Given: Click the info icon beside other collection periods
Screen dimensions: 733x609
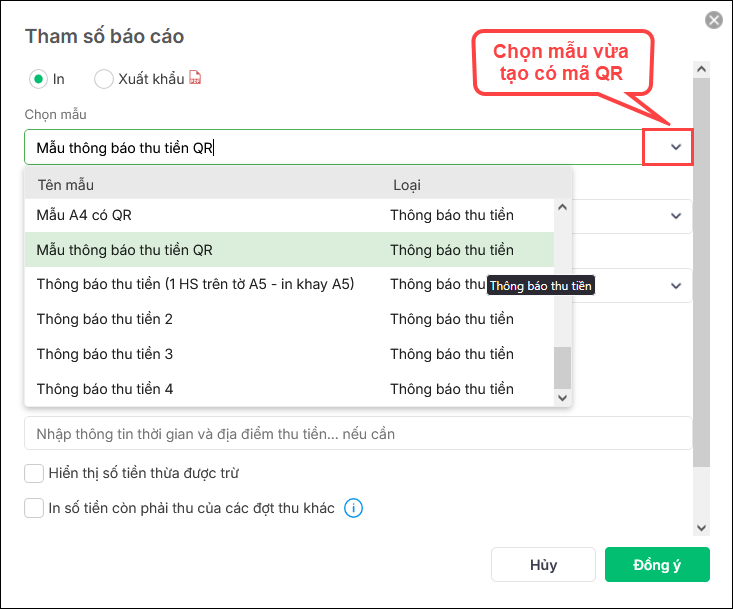Looking at the screenshot, I should [353, 508].
